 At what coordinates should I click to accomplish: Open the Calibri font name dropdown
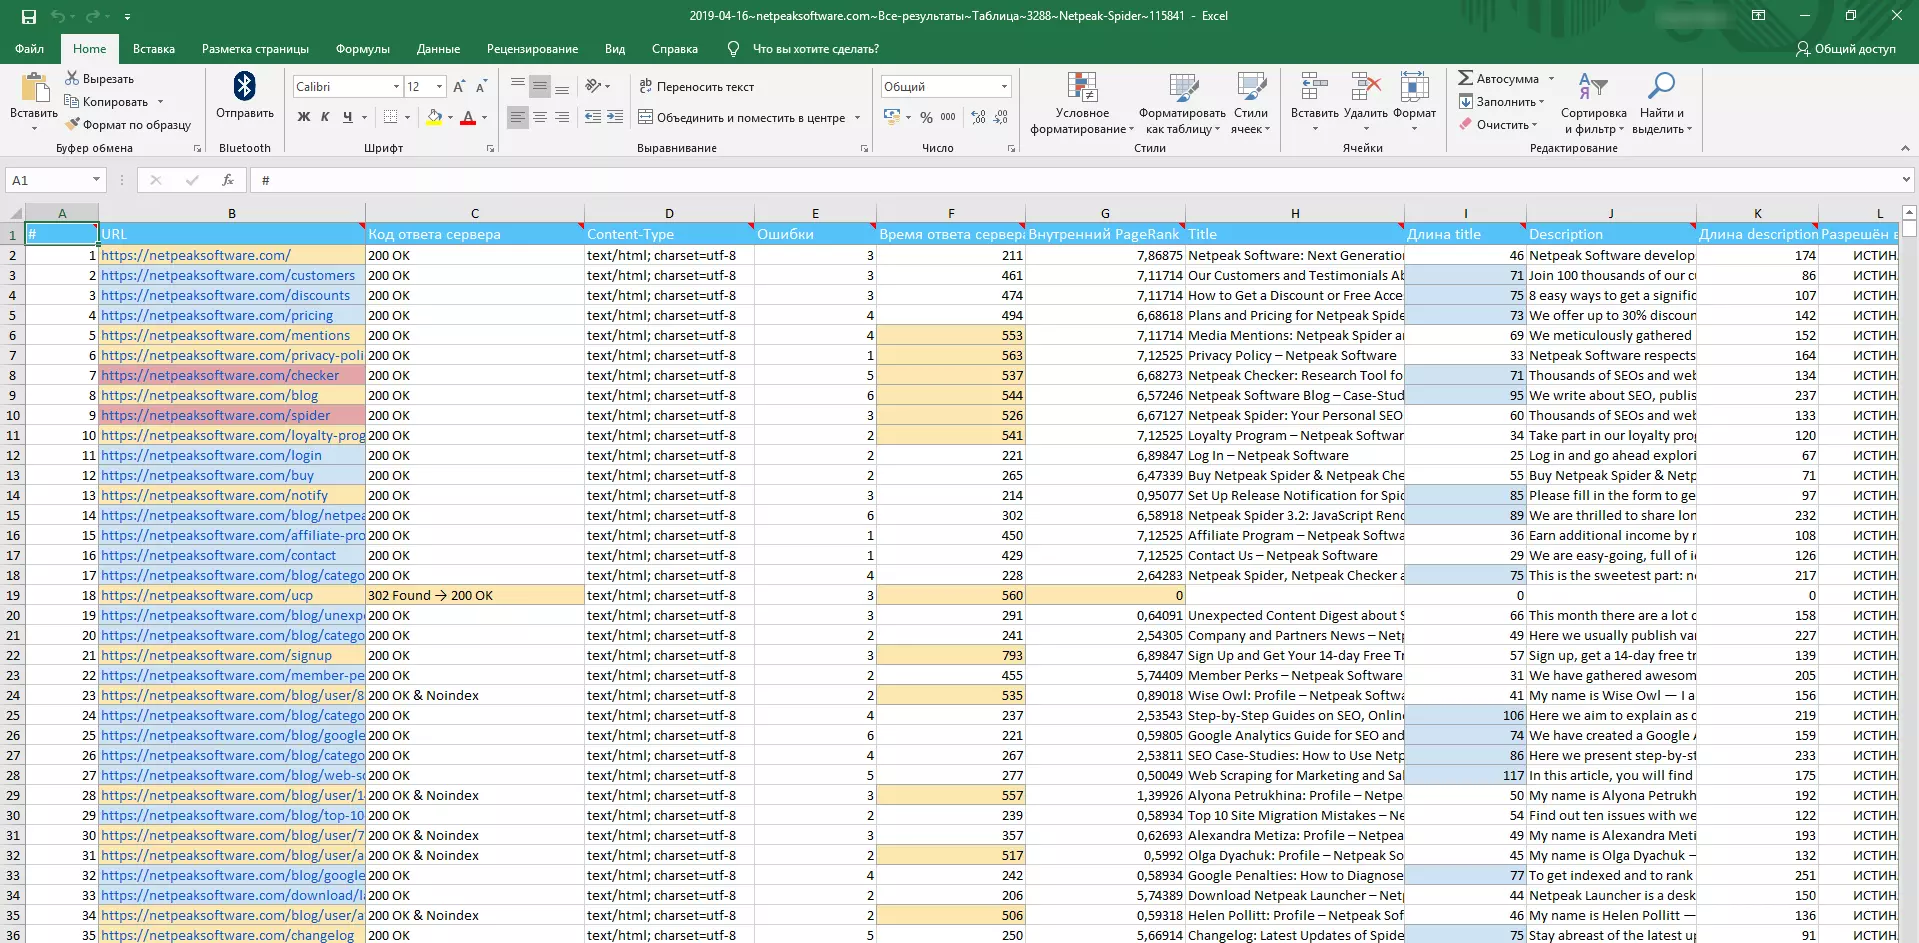396,87
